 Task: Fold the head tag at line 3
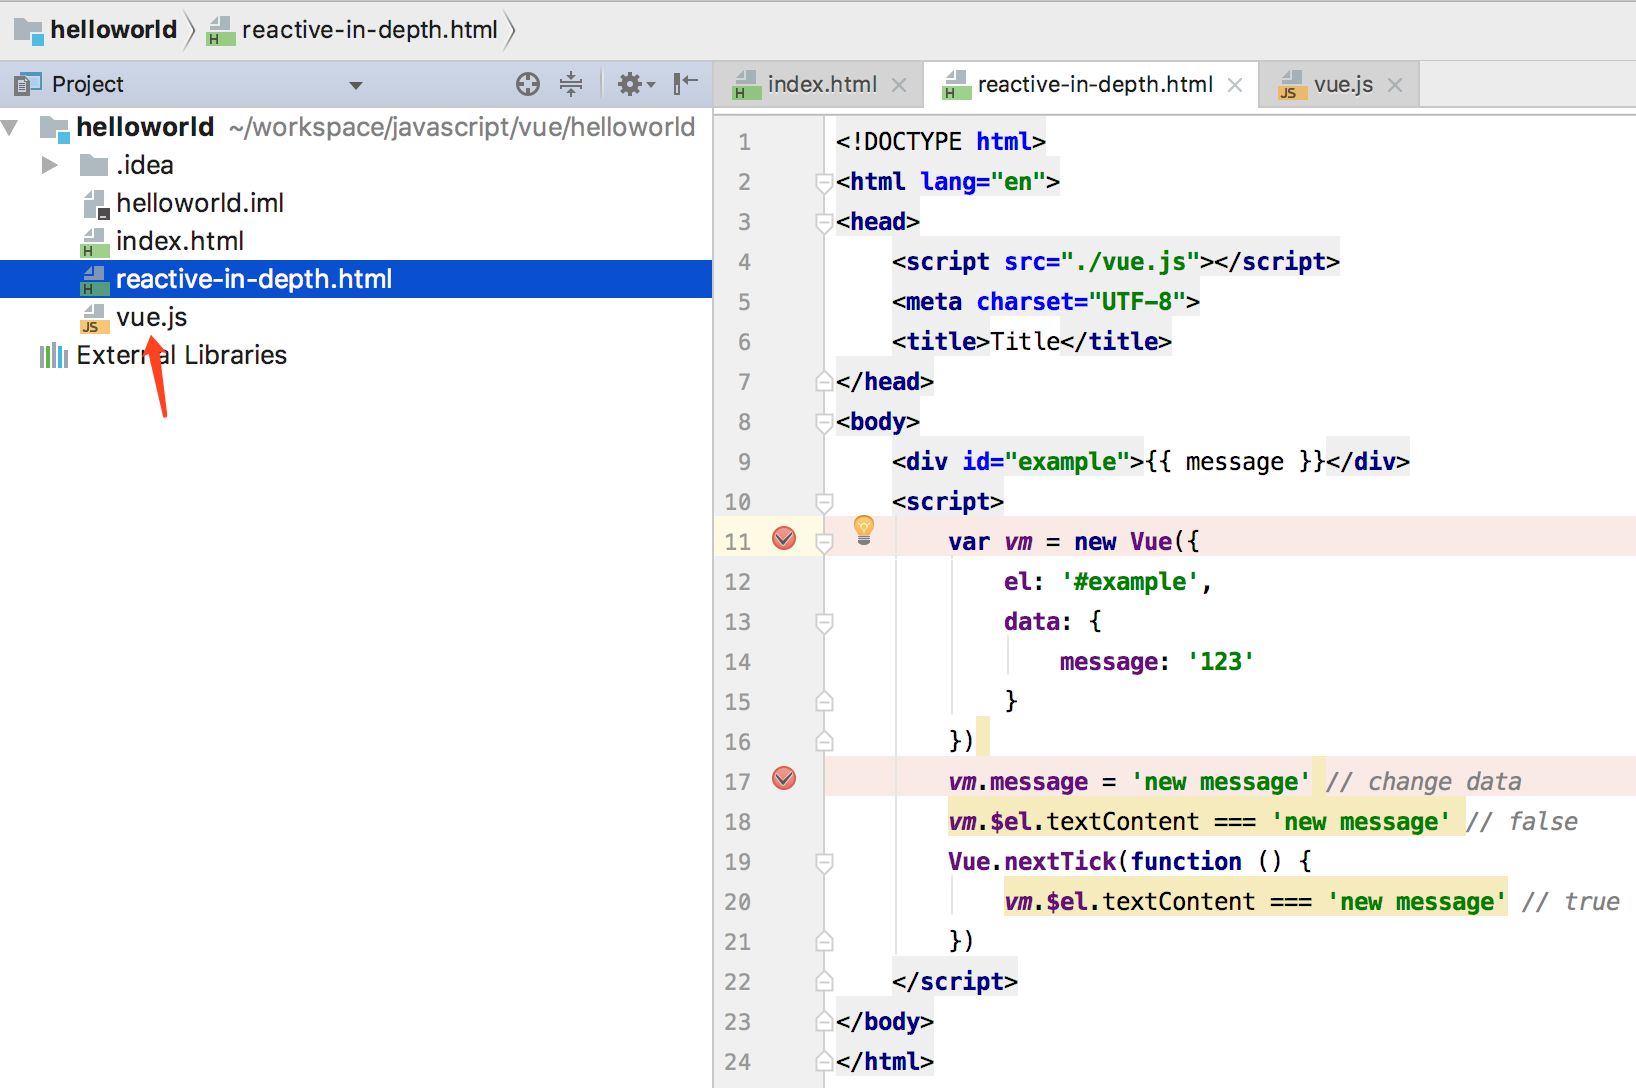pos(824,222)
